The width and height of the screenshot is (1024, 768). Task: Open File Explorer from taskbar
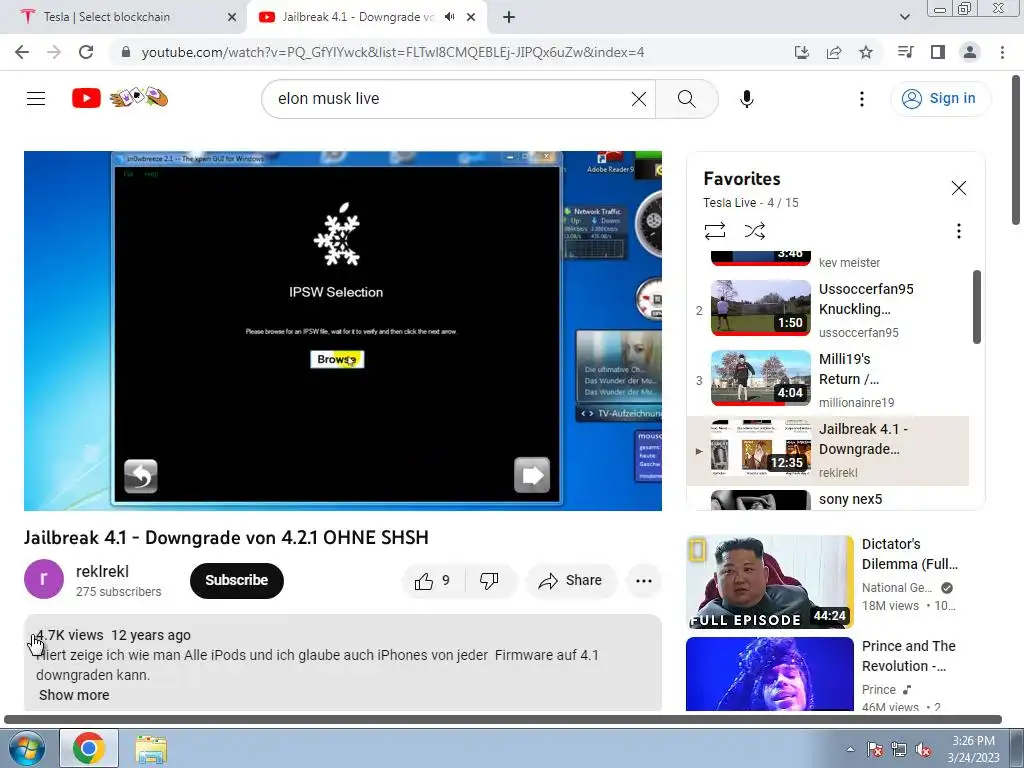click(x=151, y=748)
